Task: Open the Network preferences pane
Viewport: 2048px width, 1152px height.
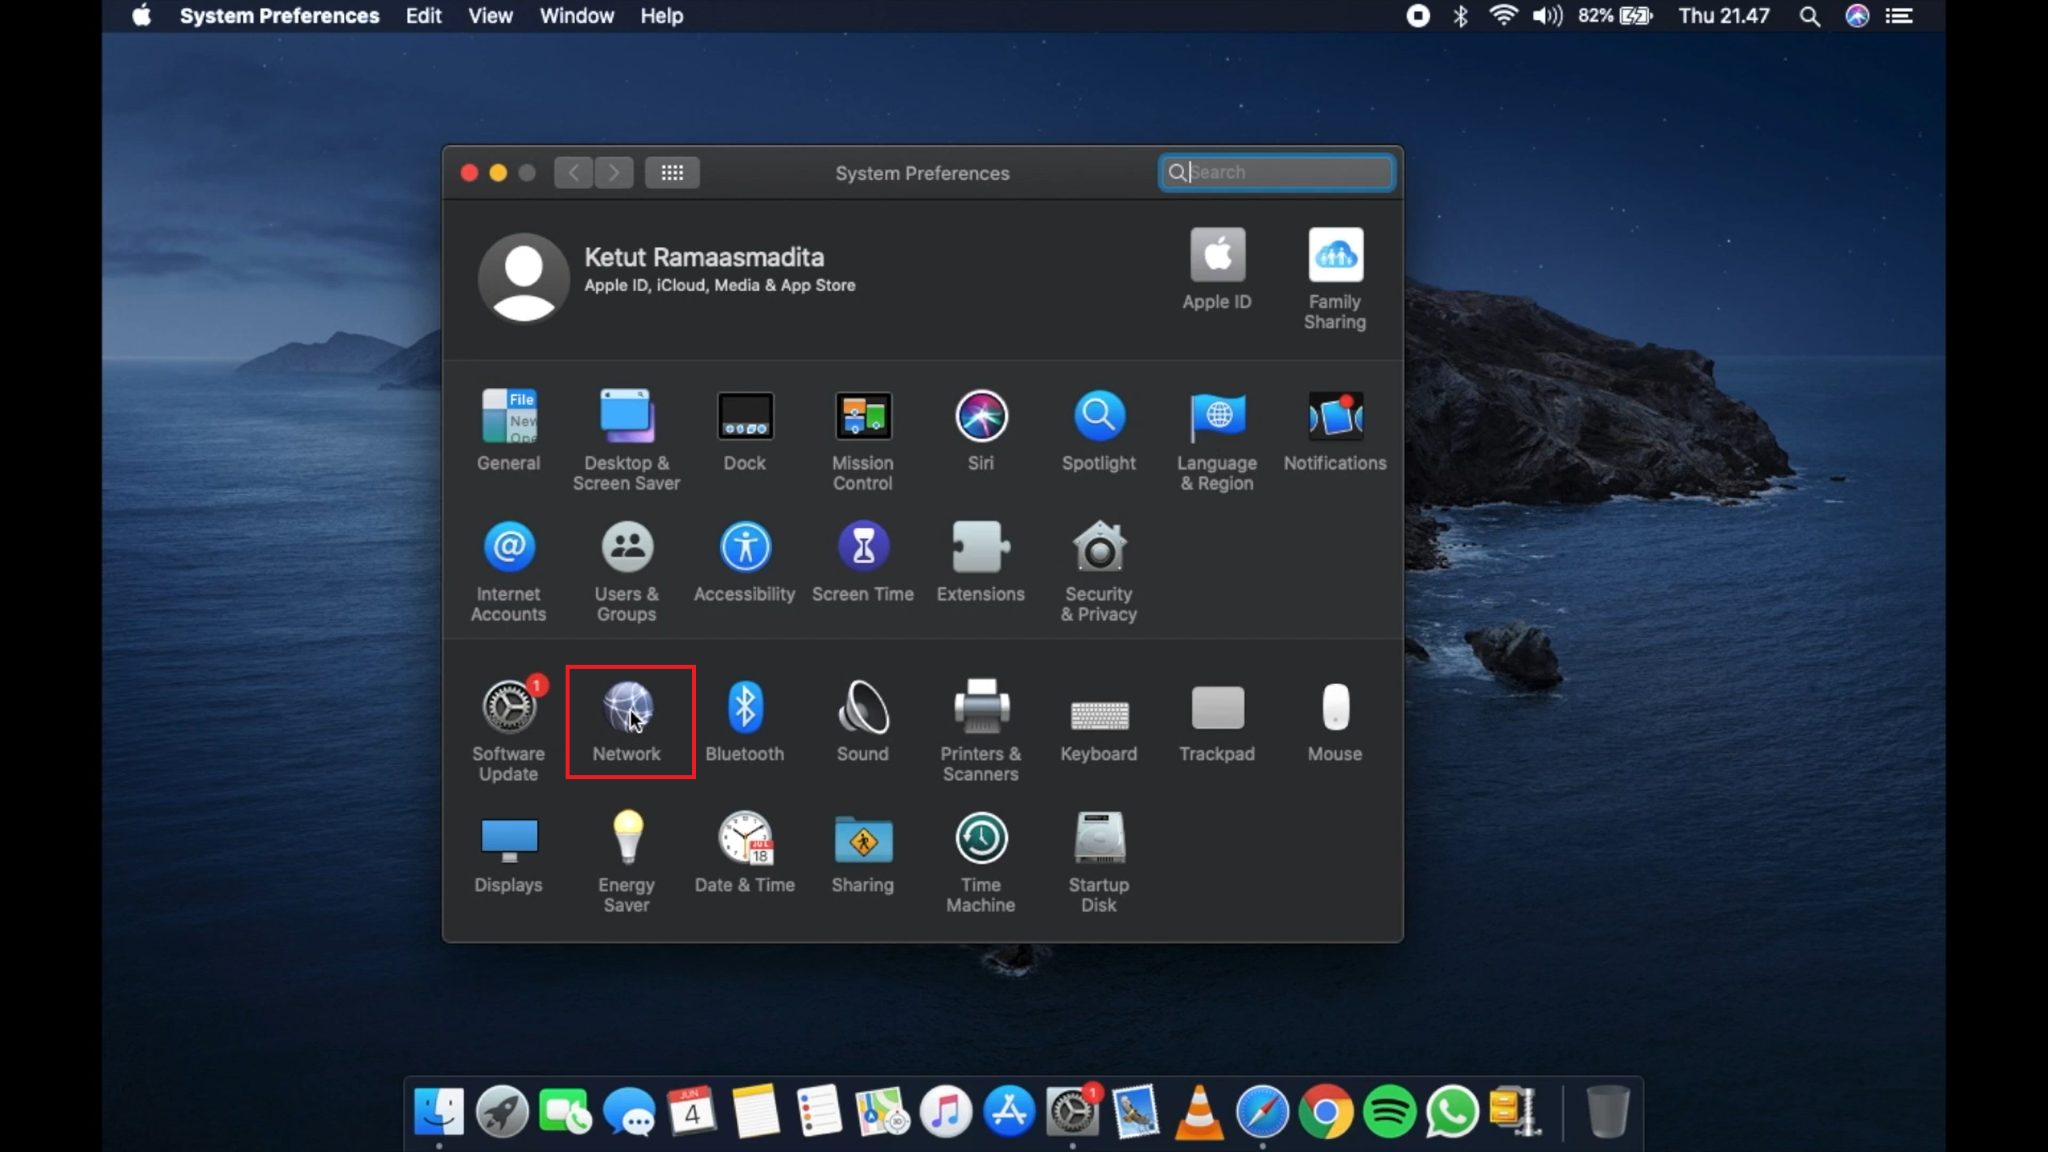Action: click(x=627, y=721)
